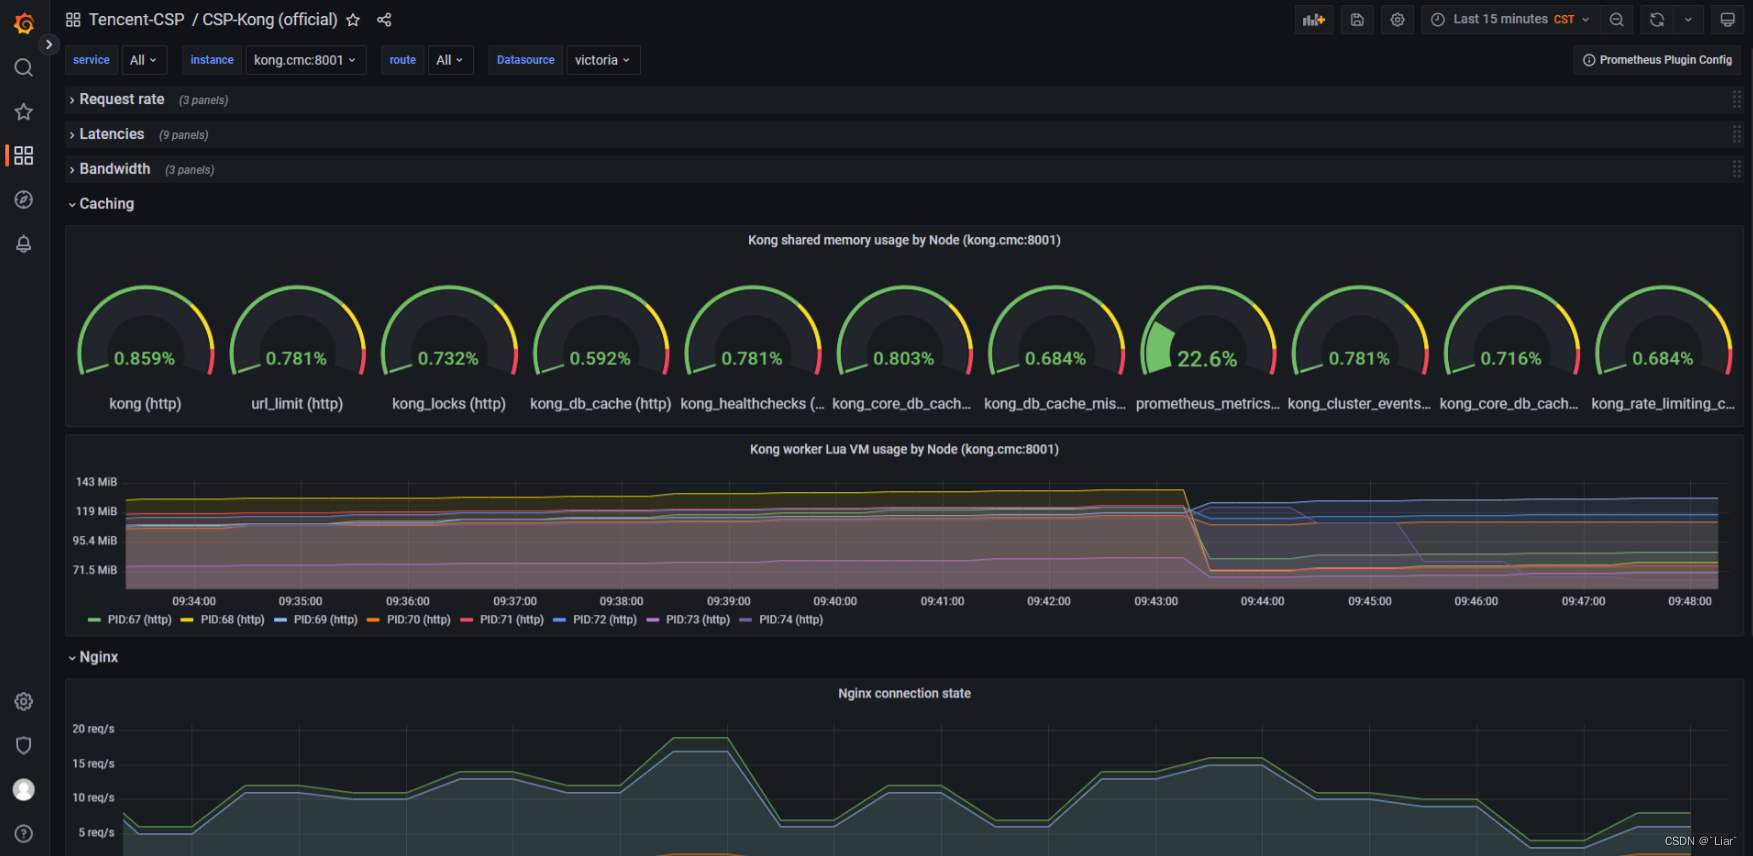Open the Explore compass icon
The image size is (1753, 856).
coord(24,200)
